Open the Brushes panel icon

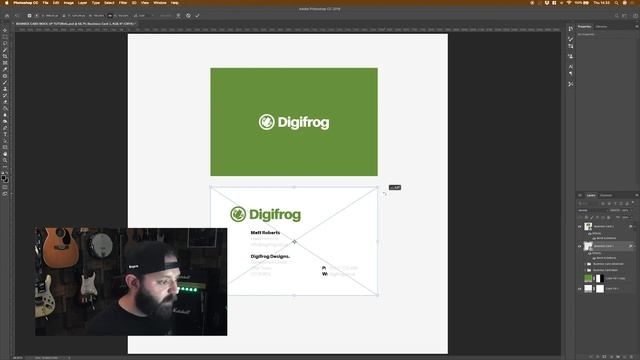coord(571,39)
